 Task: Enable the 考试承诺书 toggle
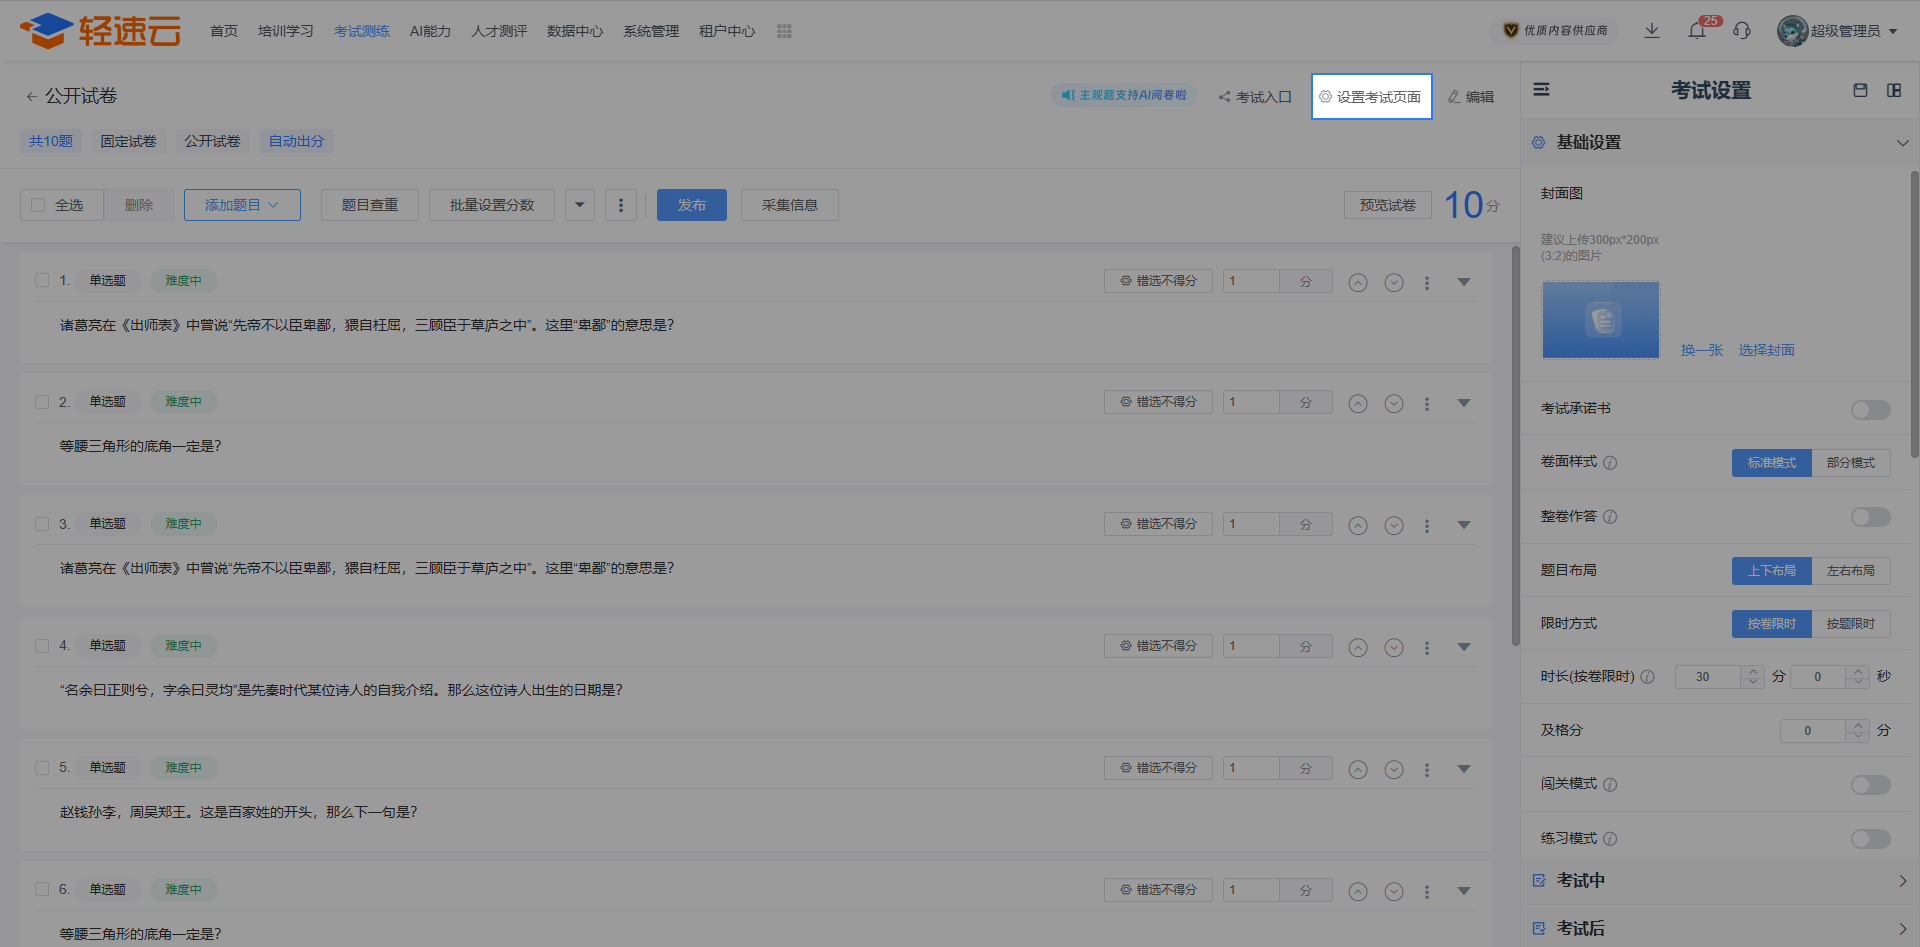[x=1870, y=410]
